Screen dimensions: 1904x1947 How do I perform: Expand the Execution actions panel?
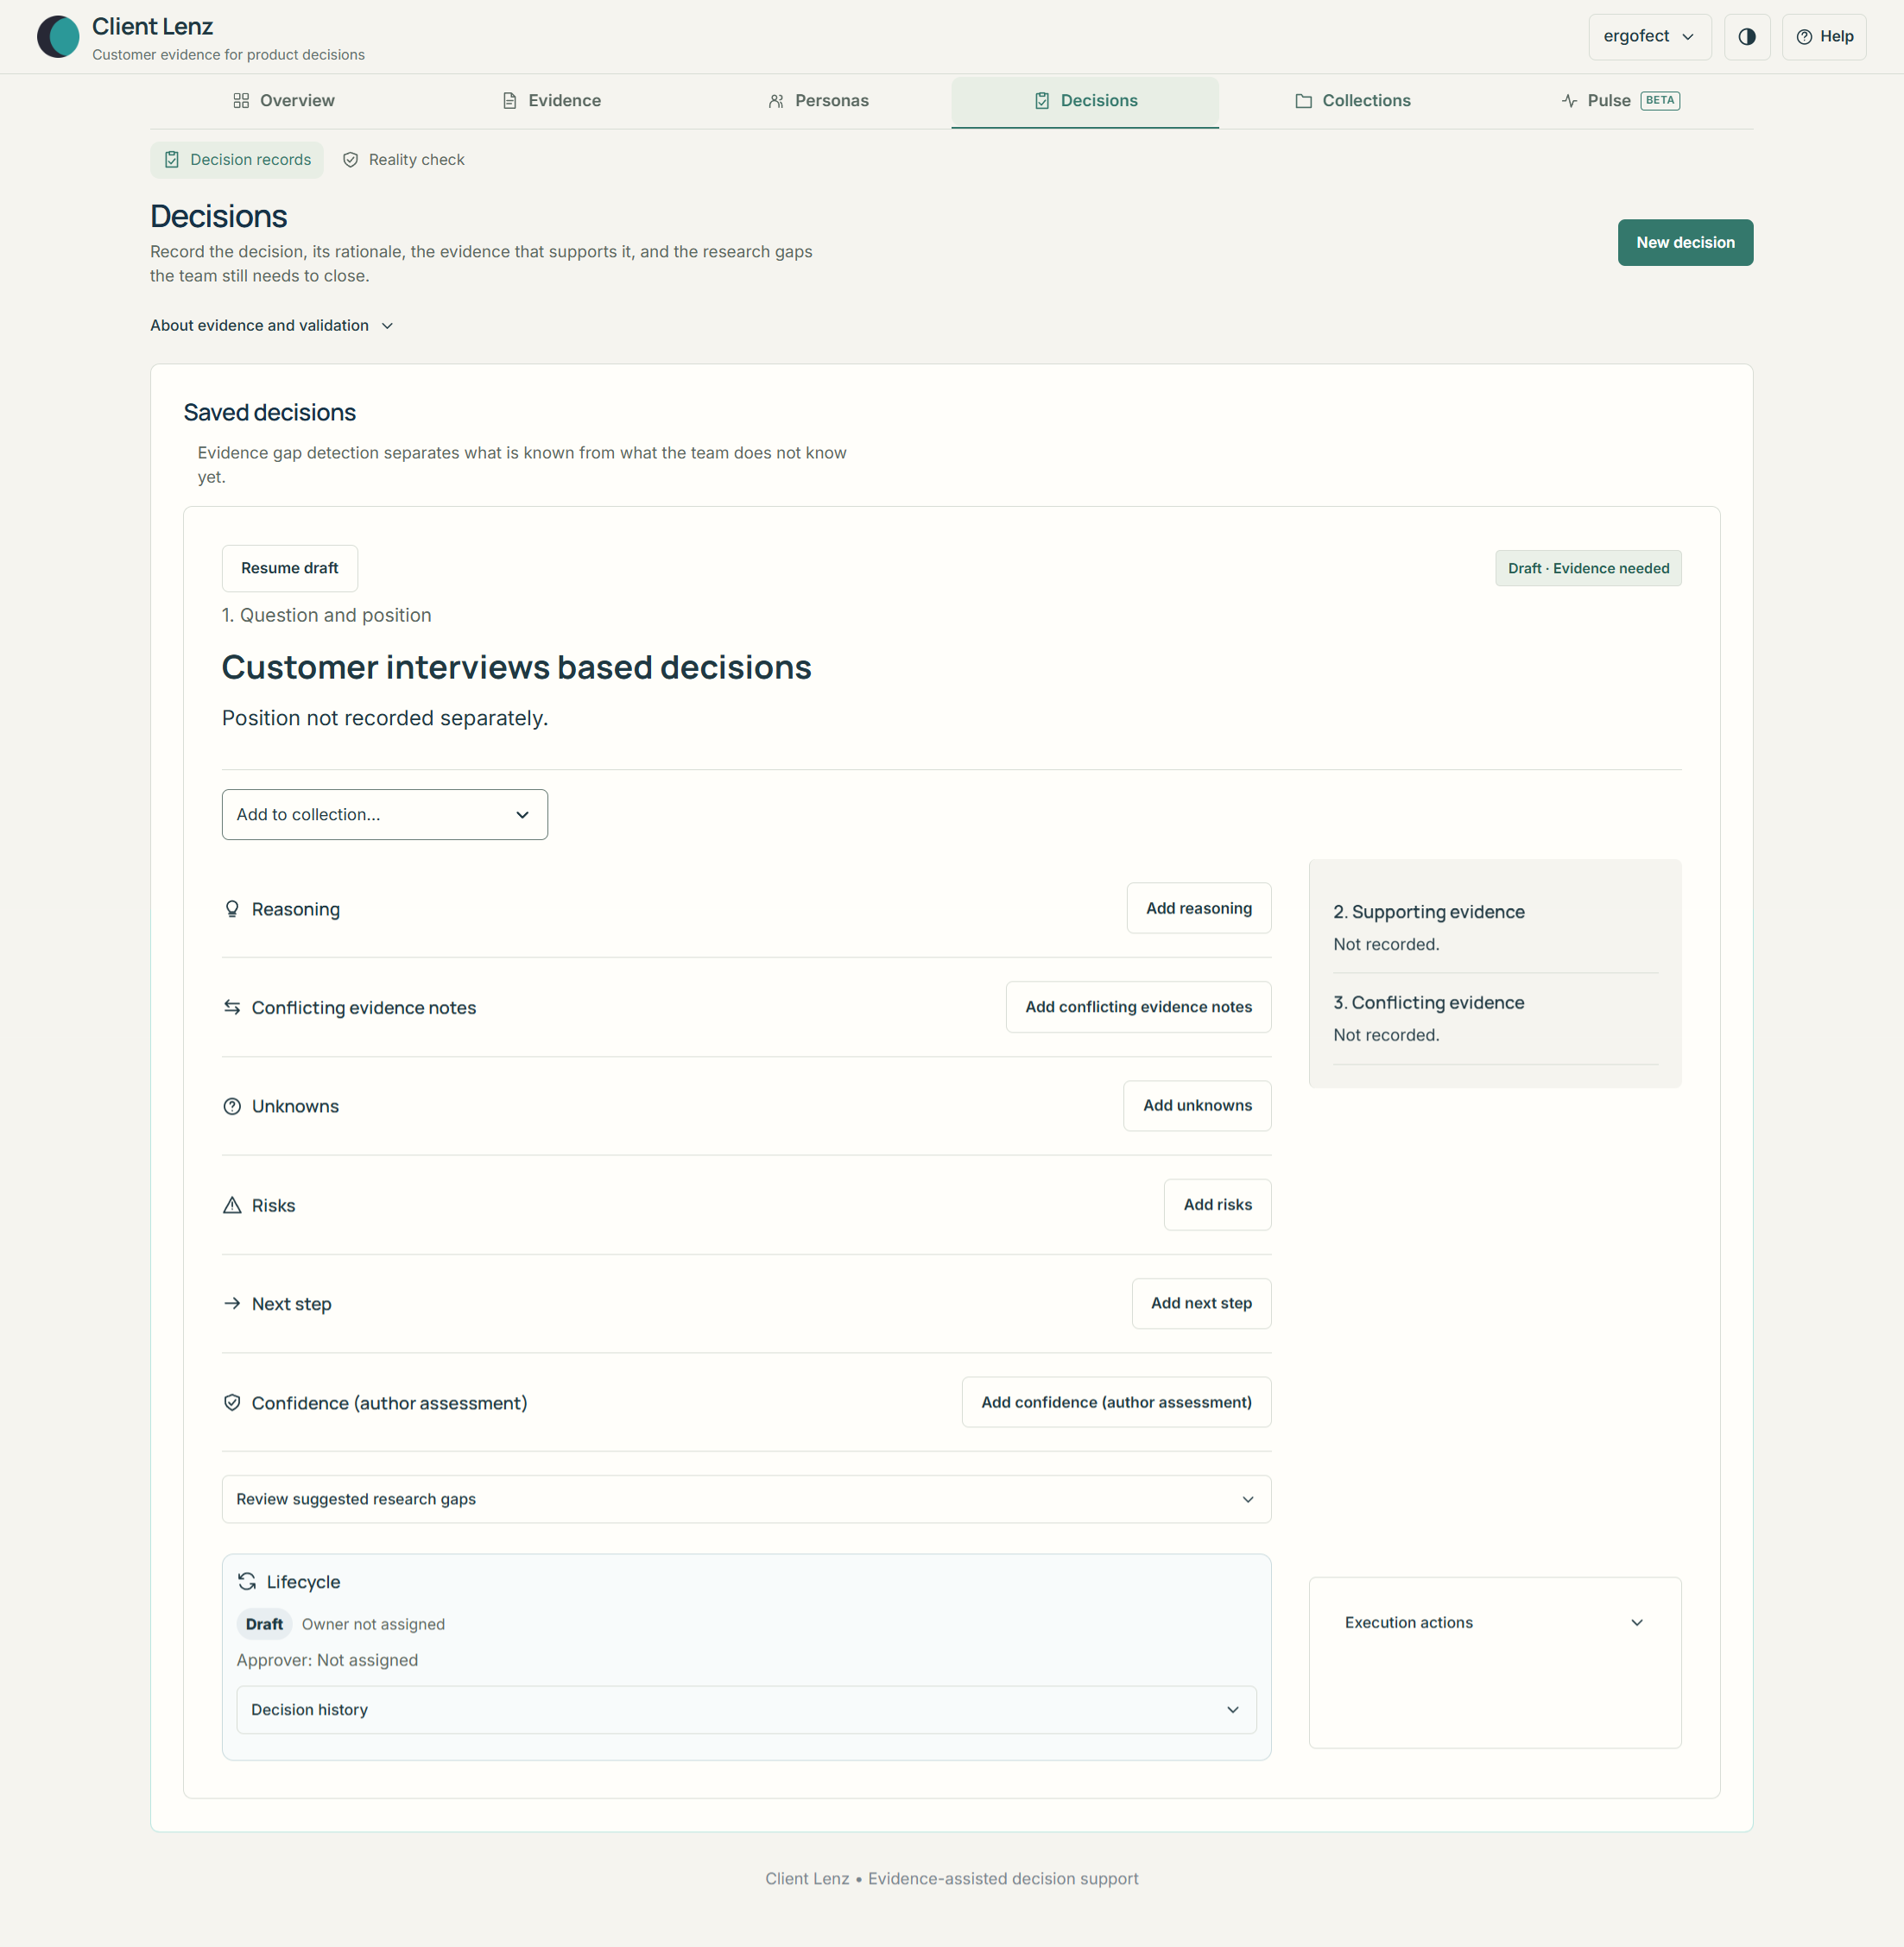pos(1494,1622)
